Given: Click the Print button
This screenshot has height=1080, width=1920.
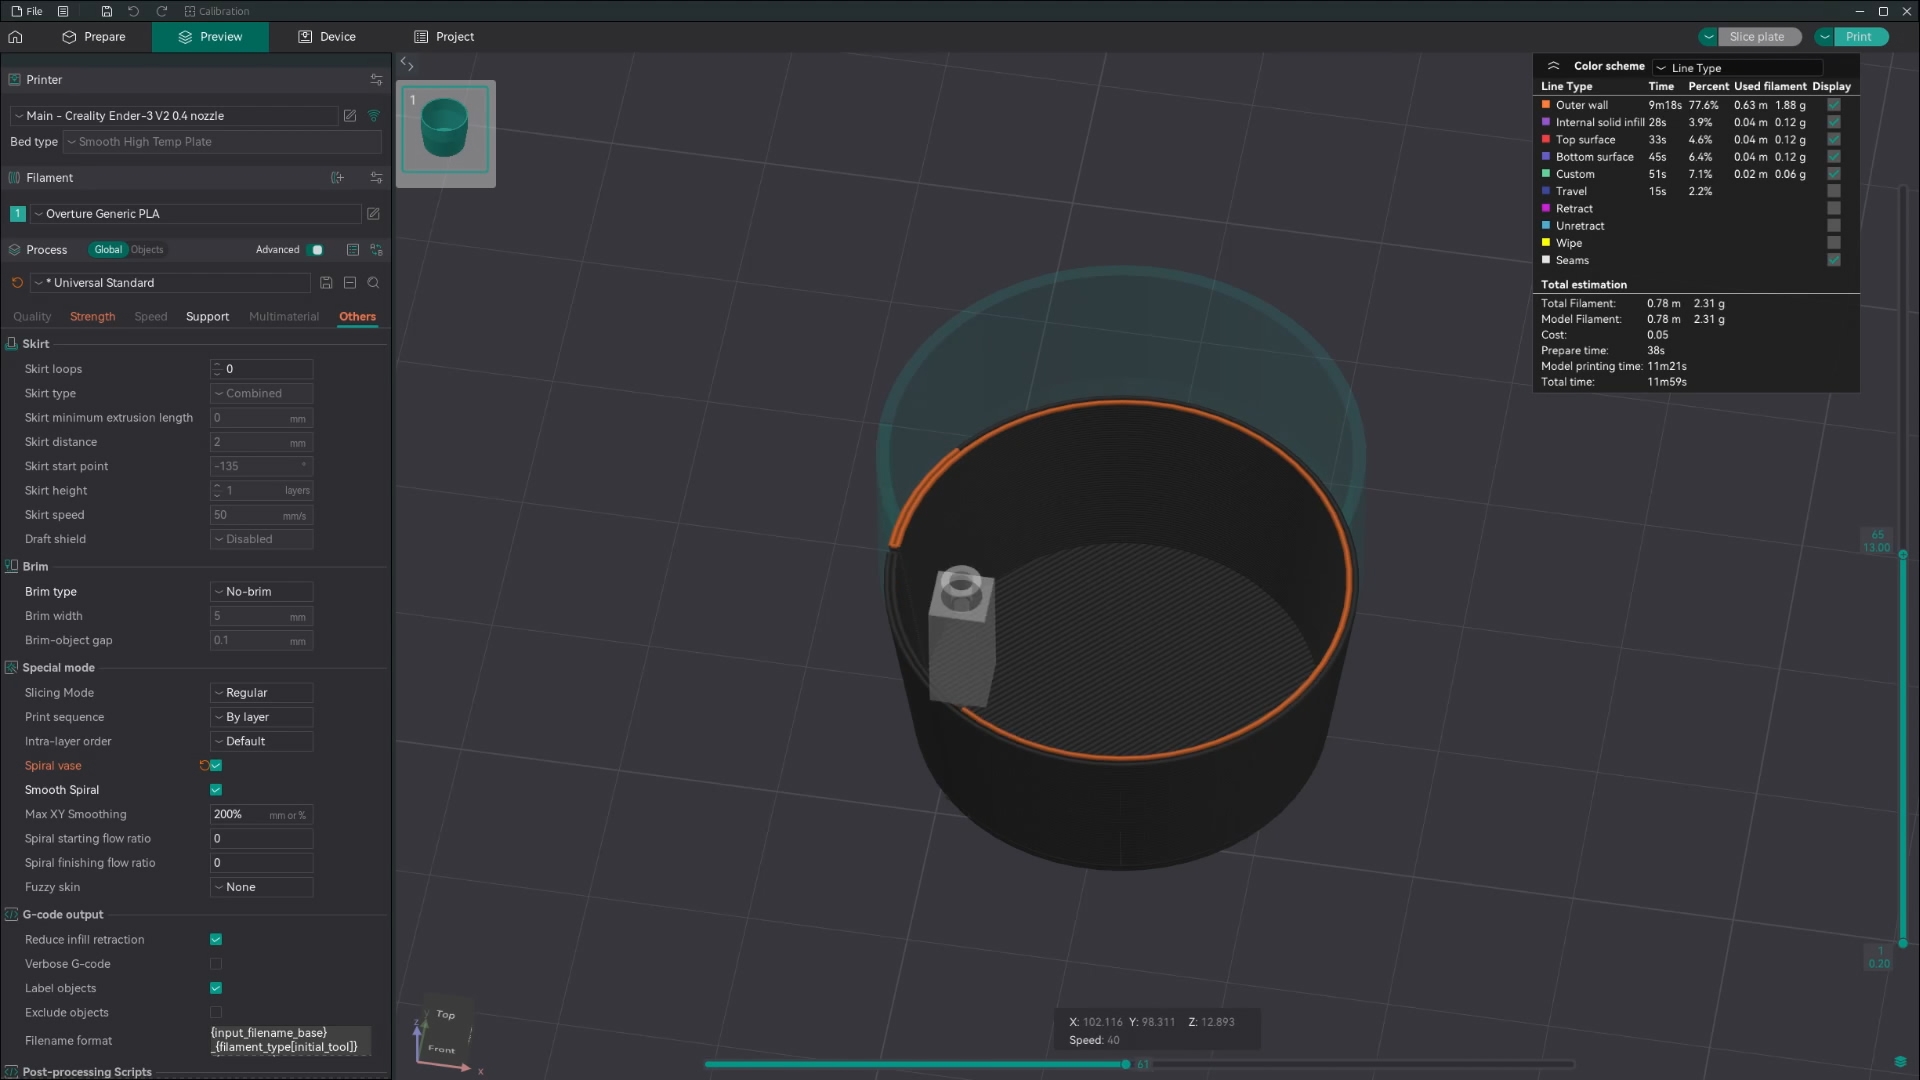Looking at the screenshot, I should pyautogui.click(x=1858, y=37).
